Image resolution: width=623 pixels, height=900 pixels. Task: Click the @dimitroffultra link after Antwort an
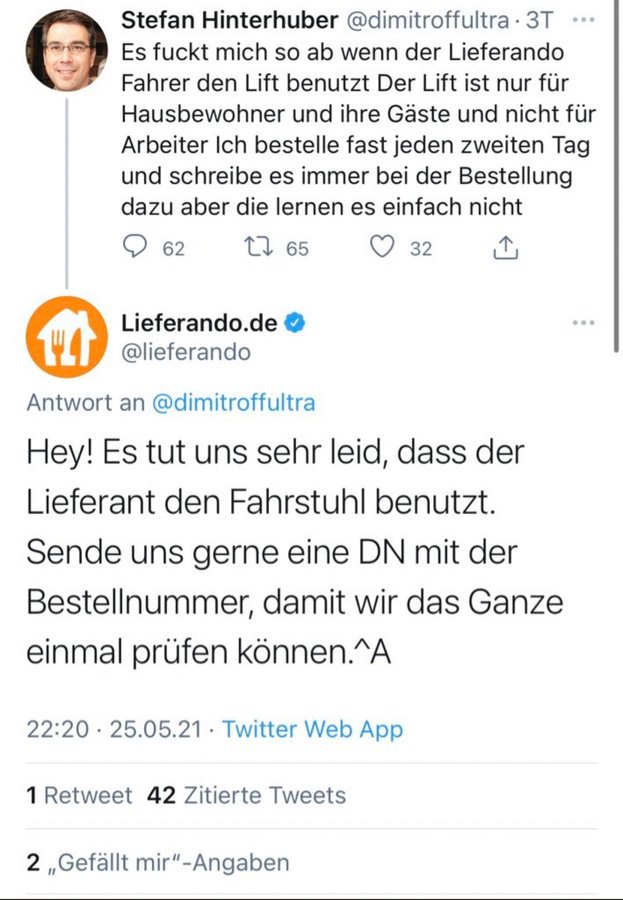(232, 403)
